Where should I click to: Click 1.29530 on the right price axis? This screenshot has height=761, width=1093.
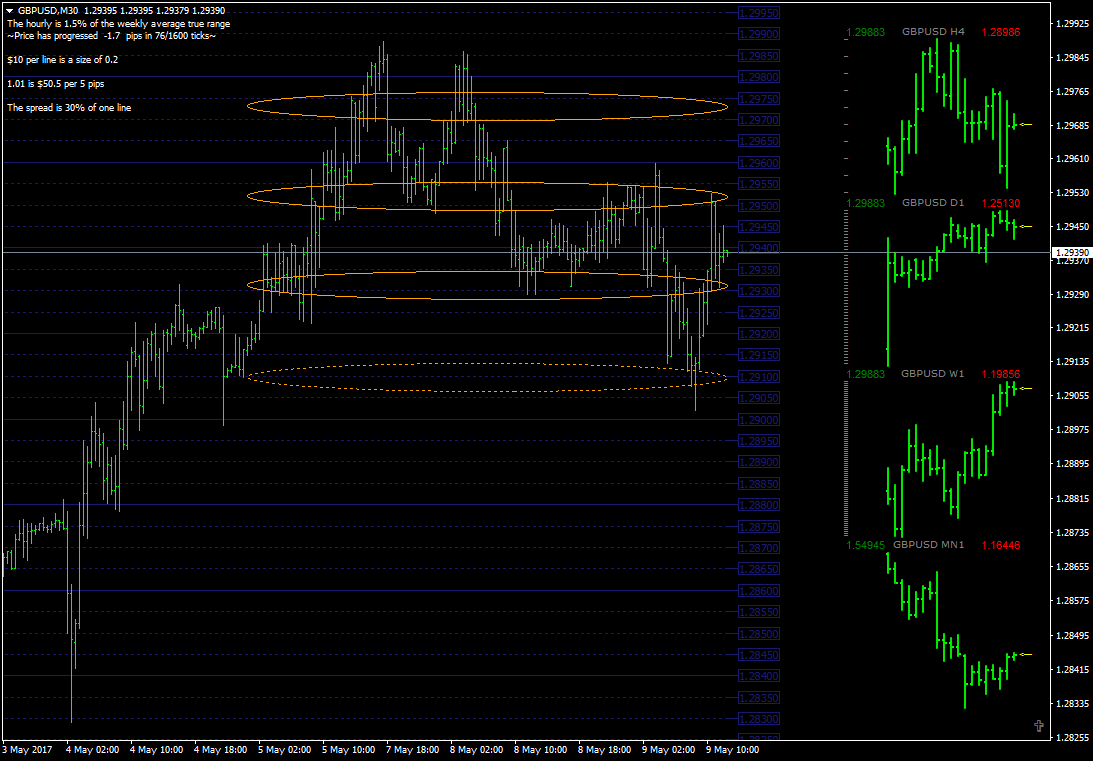click(1072, 192)
